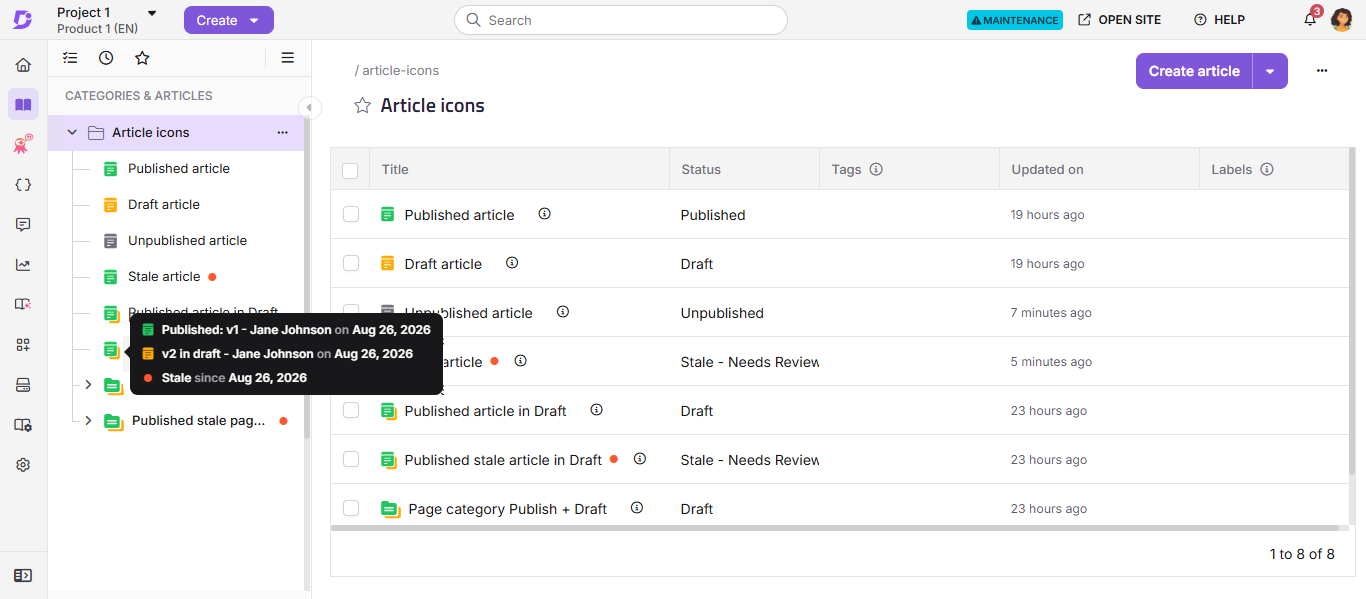The image size is (1366, 599).
Task: Open the Create article dropdown arrow
Action: tap(1270, 71)
